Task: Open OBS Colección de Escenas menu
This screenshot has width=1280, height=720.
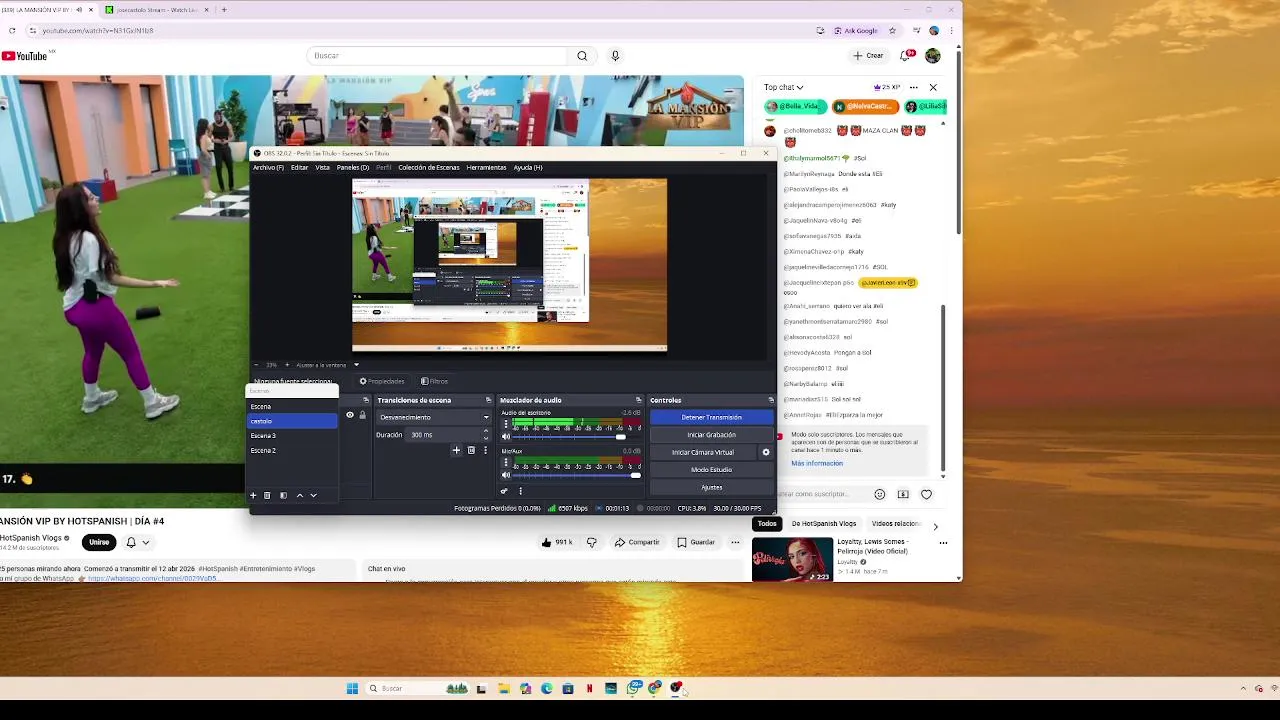Action: (x=429, y=167)
